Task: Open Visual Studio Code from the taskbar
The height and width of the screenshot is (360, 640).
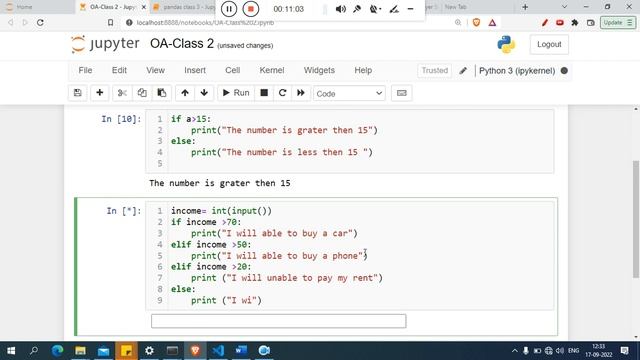Action: tap(218, 351)
